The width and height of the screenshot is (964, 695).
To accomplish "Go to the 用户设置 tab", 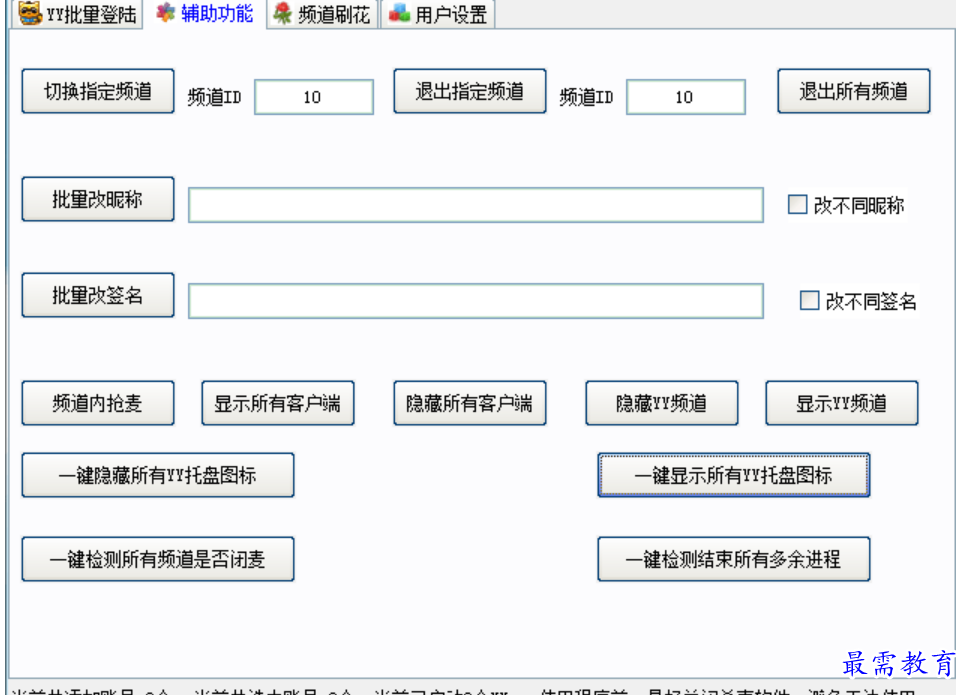I will (438, 14).
